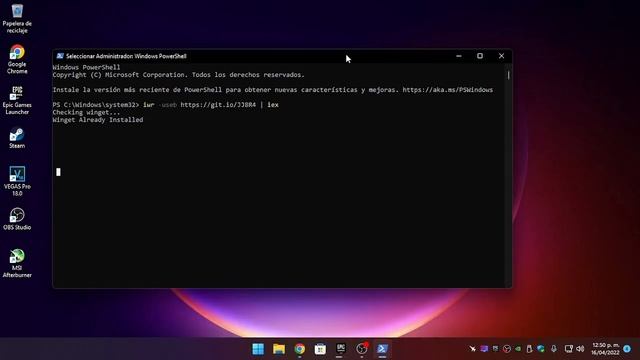
Task: Click the https://git.io/JJ8R4 command text
Action: click(218, 105)
